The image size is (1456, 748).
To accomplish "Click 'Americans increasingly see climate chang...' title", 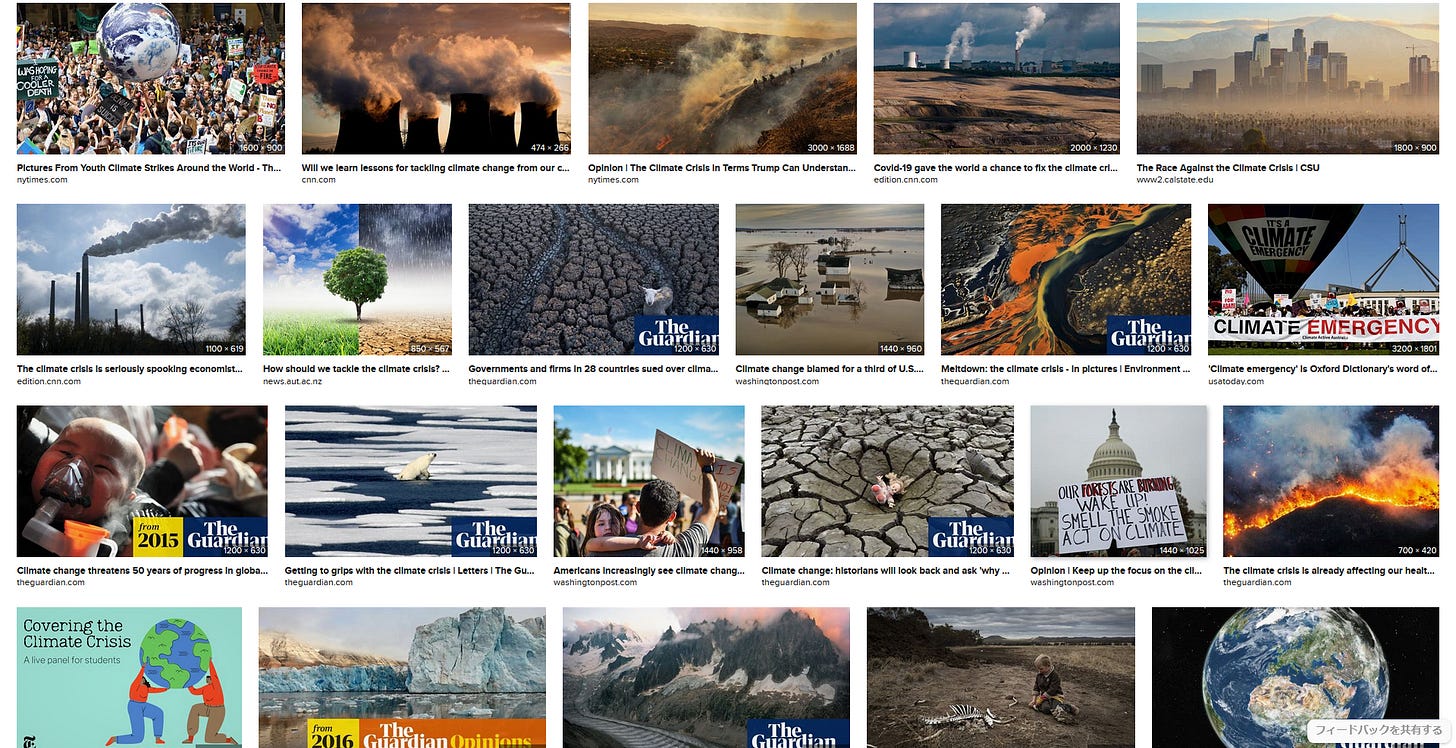I will [x=649, y=571].
